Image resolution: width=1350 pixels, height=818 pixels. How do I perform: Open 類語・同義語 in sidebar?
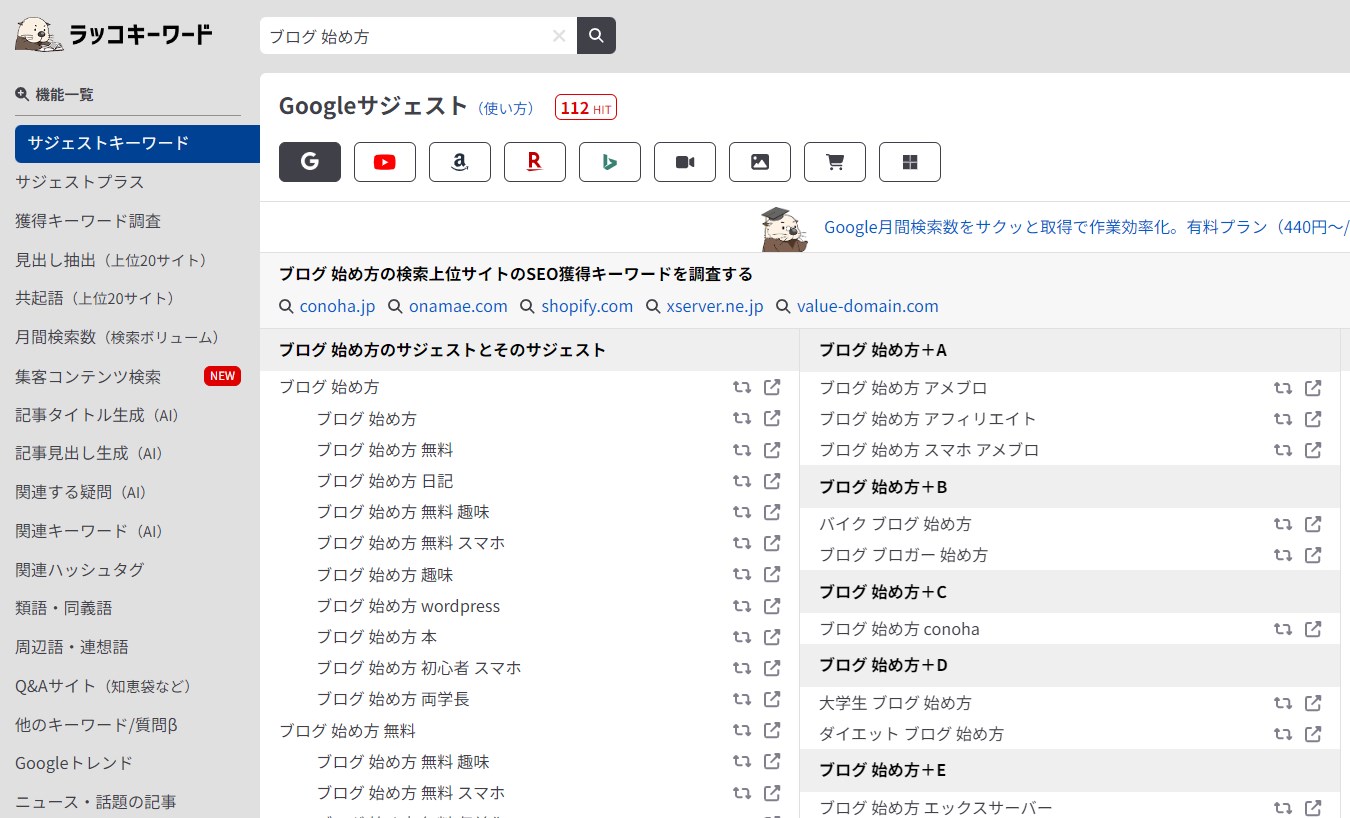[64, 608]
